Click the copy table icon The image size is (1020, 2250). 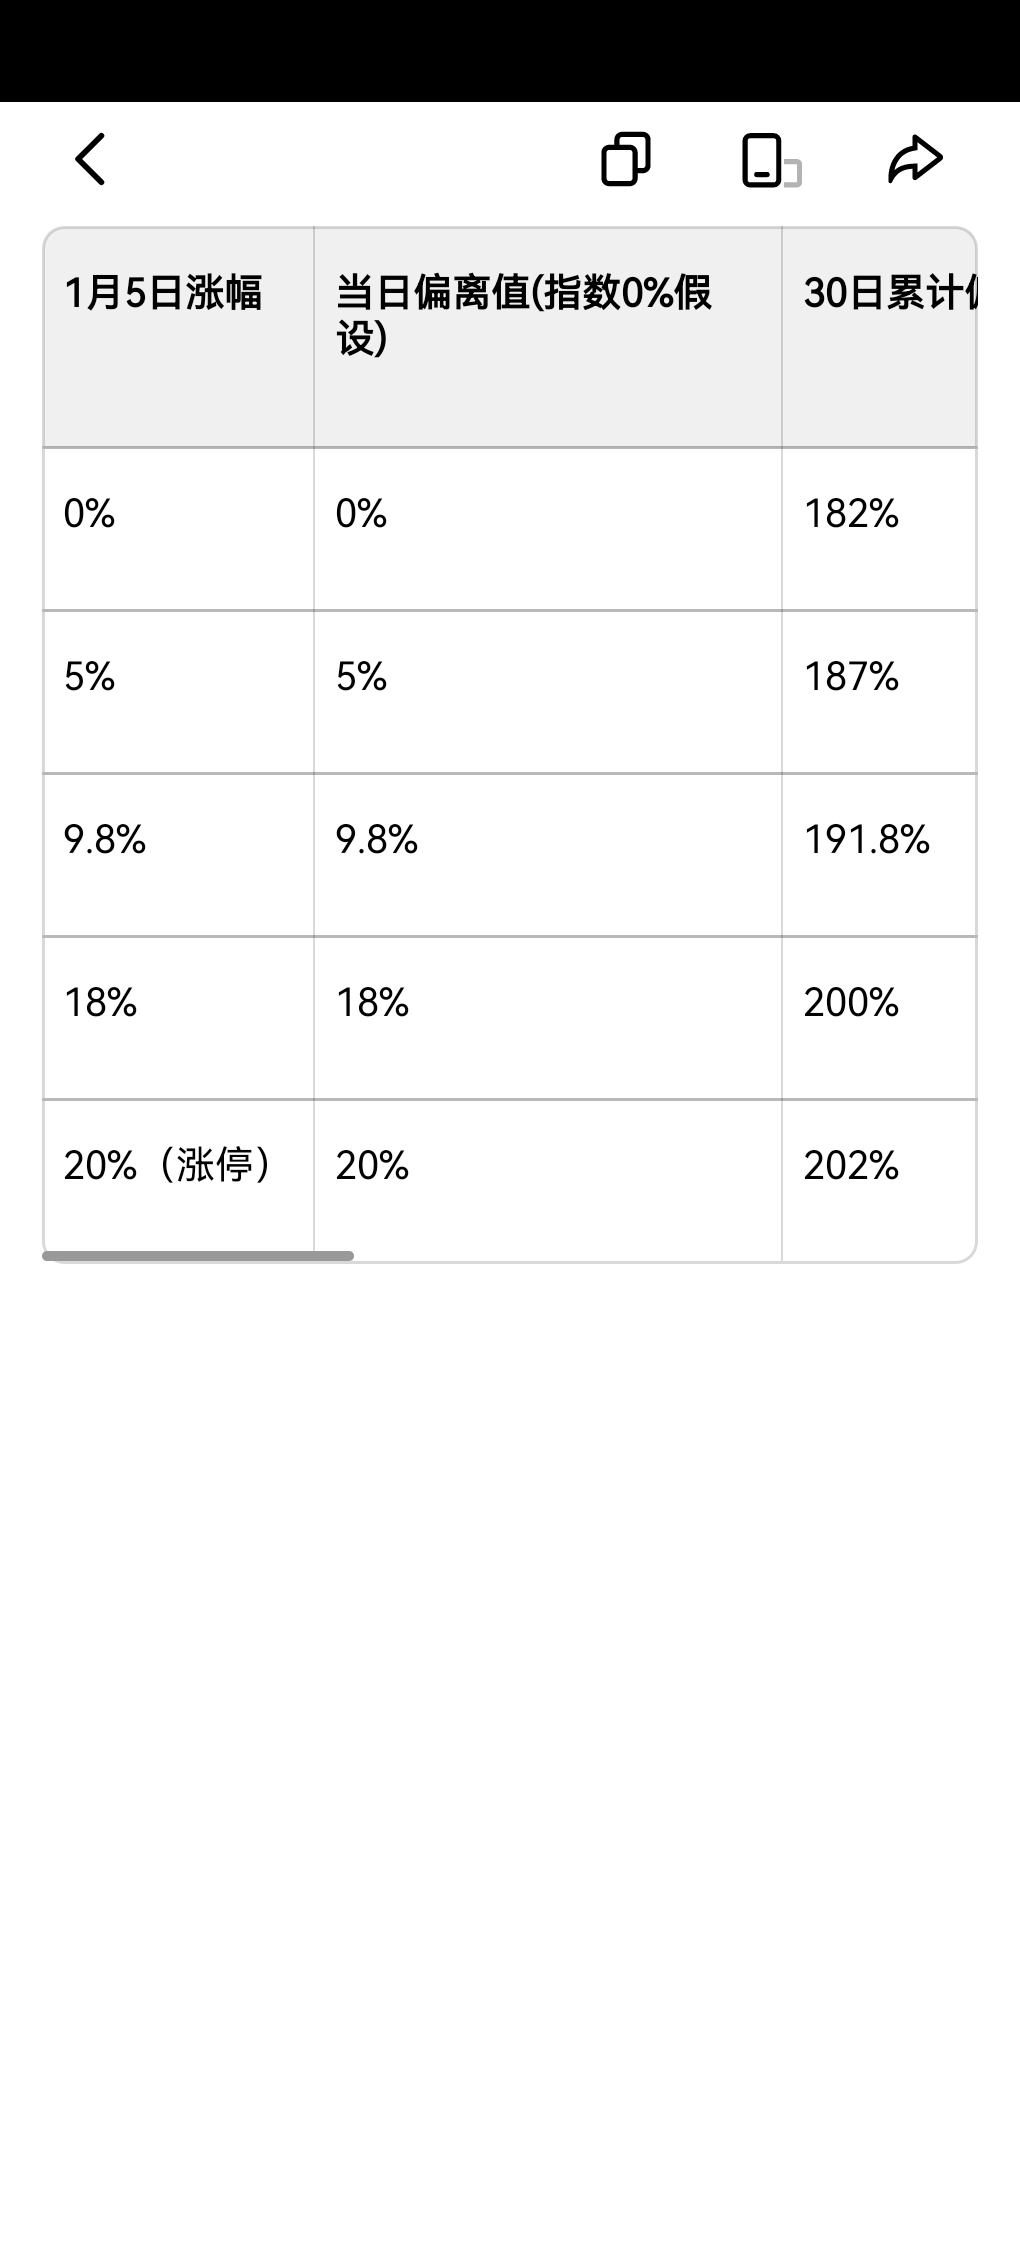click(626, 160)
